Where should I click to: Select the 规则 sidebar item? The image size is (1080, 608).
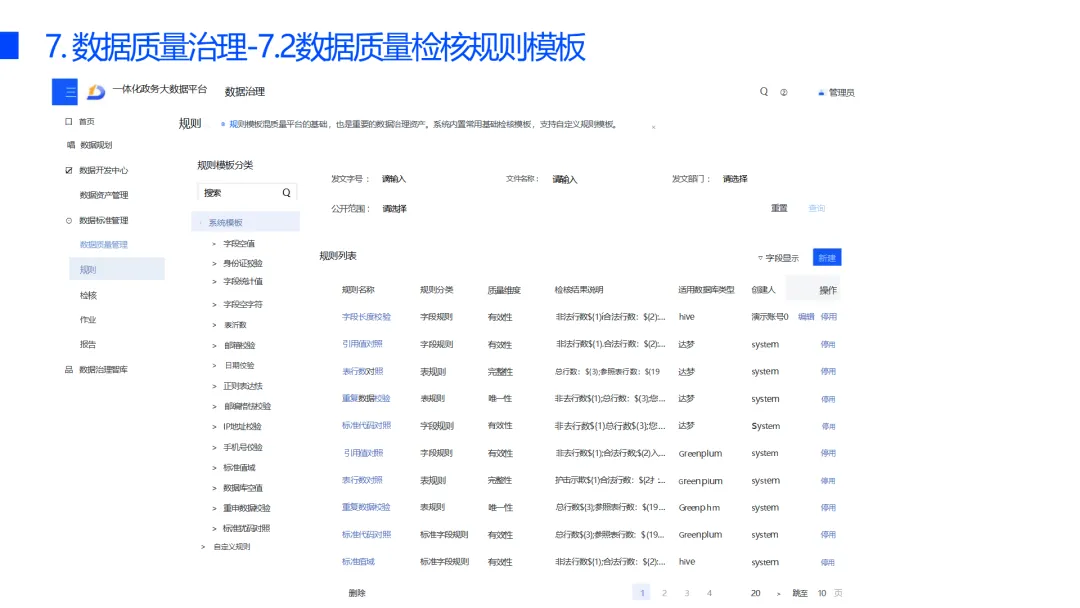[117, 269]
